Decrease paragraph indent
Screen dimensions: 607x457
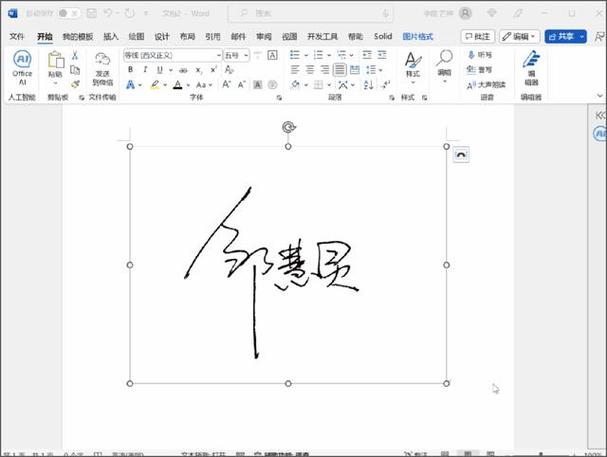click(367, 55)
